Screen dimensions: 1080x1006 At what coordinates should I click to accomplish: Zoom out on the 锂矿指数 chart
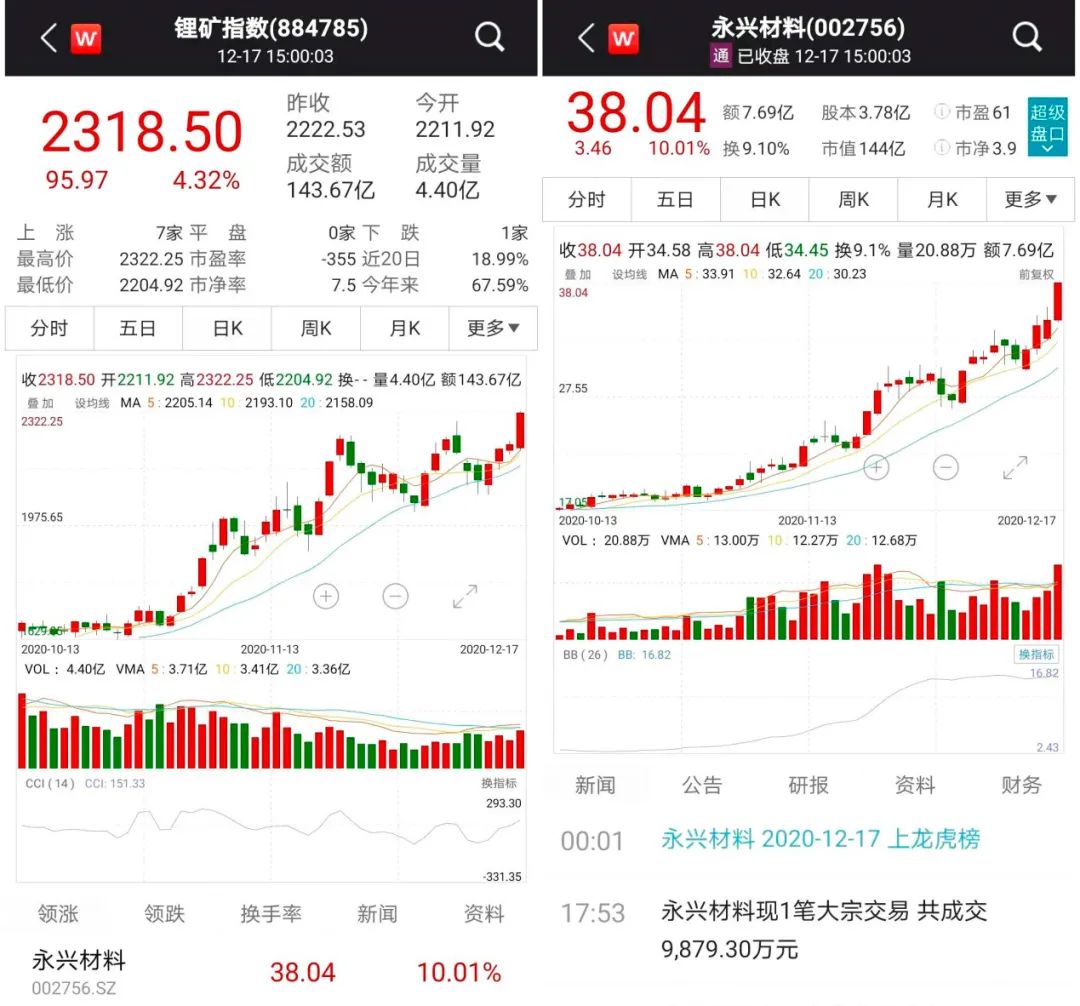[394, 596]
